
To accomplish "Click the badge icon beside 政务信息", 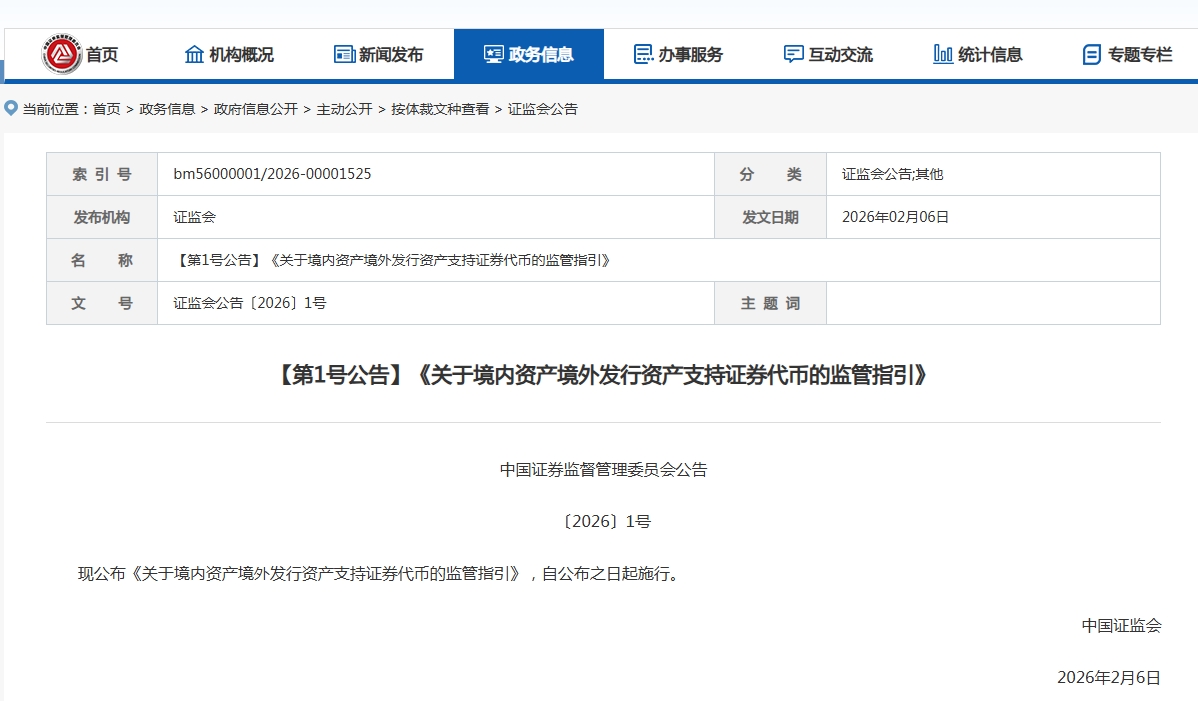I will 492,53.
